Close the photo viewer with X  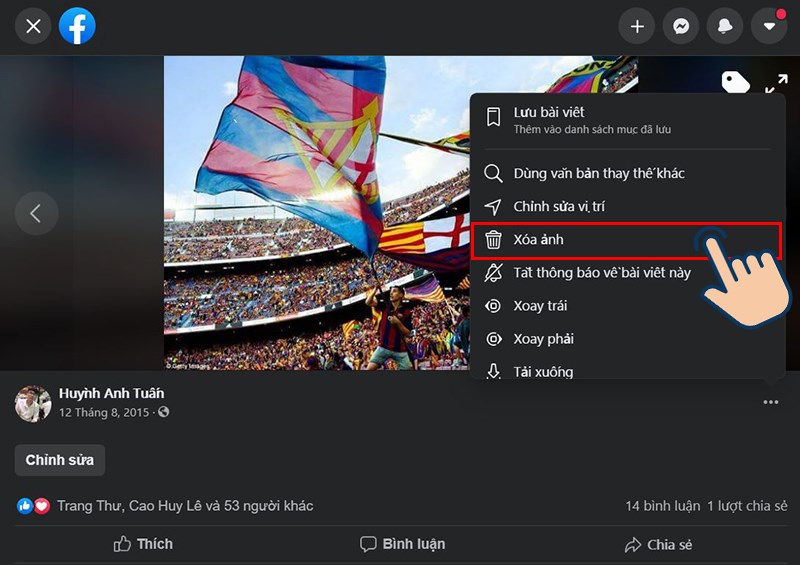tap(33, 26)
